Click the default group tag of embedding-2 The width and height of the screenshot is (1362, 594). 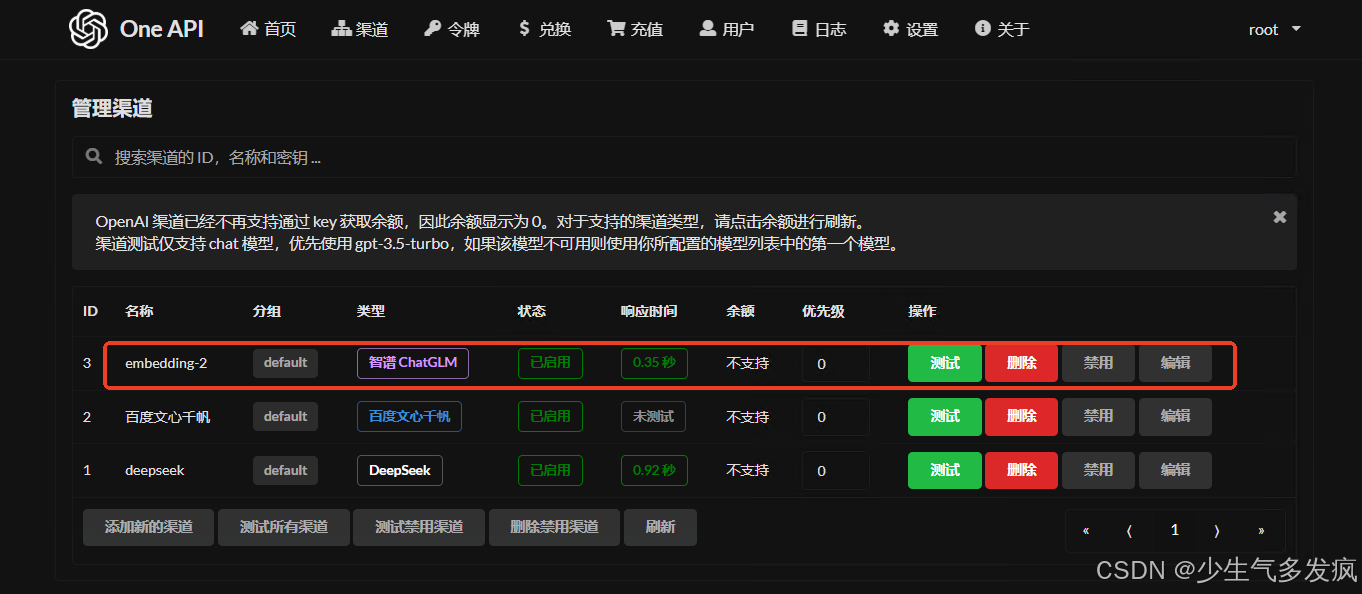285,363
